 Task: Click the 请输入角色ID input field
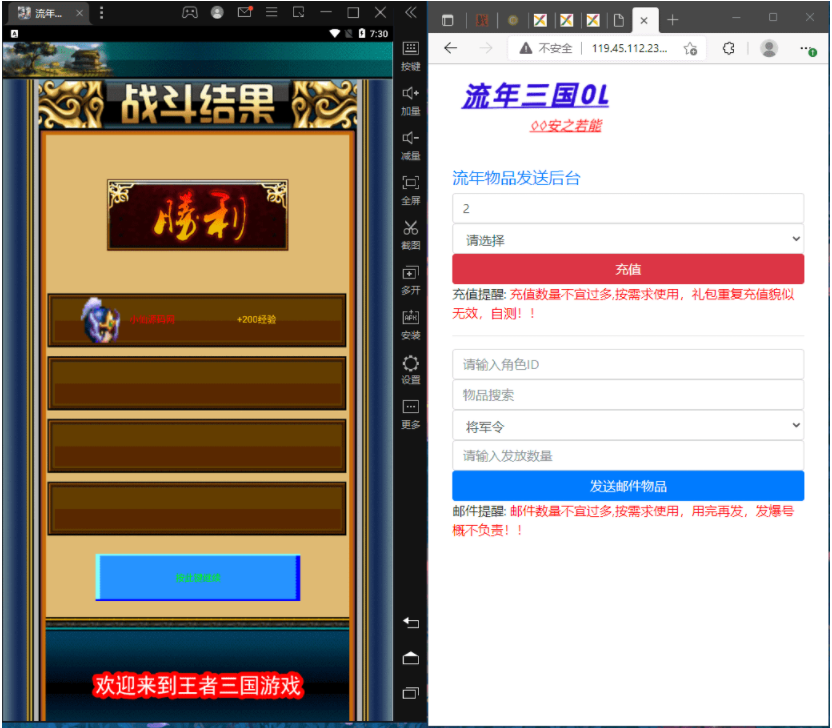[627, 365]
